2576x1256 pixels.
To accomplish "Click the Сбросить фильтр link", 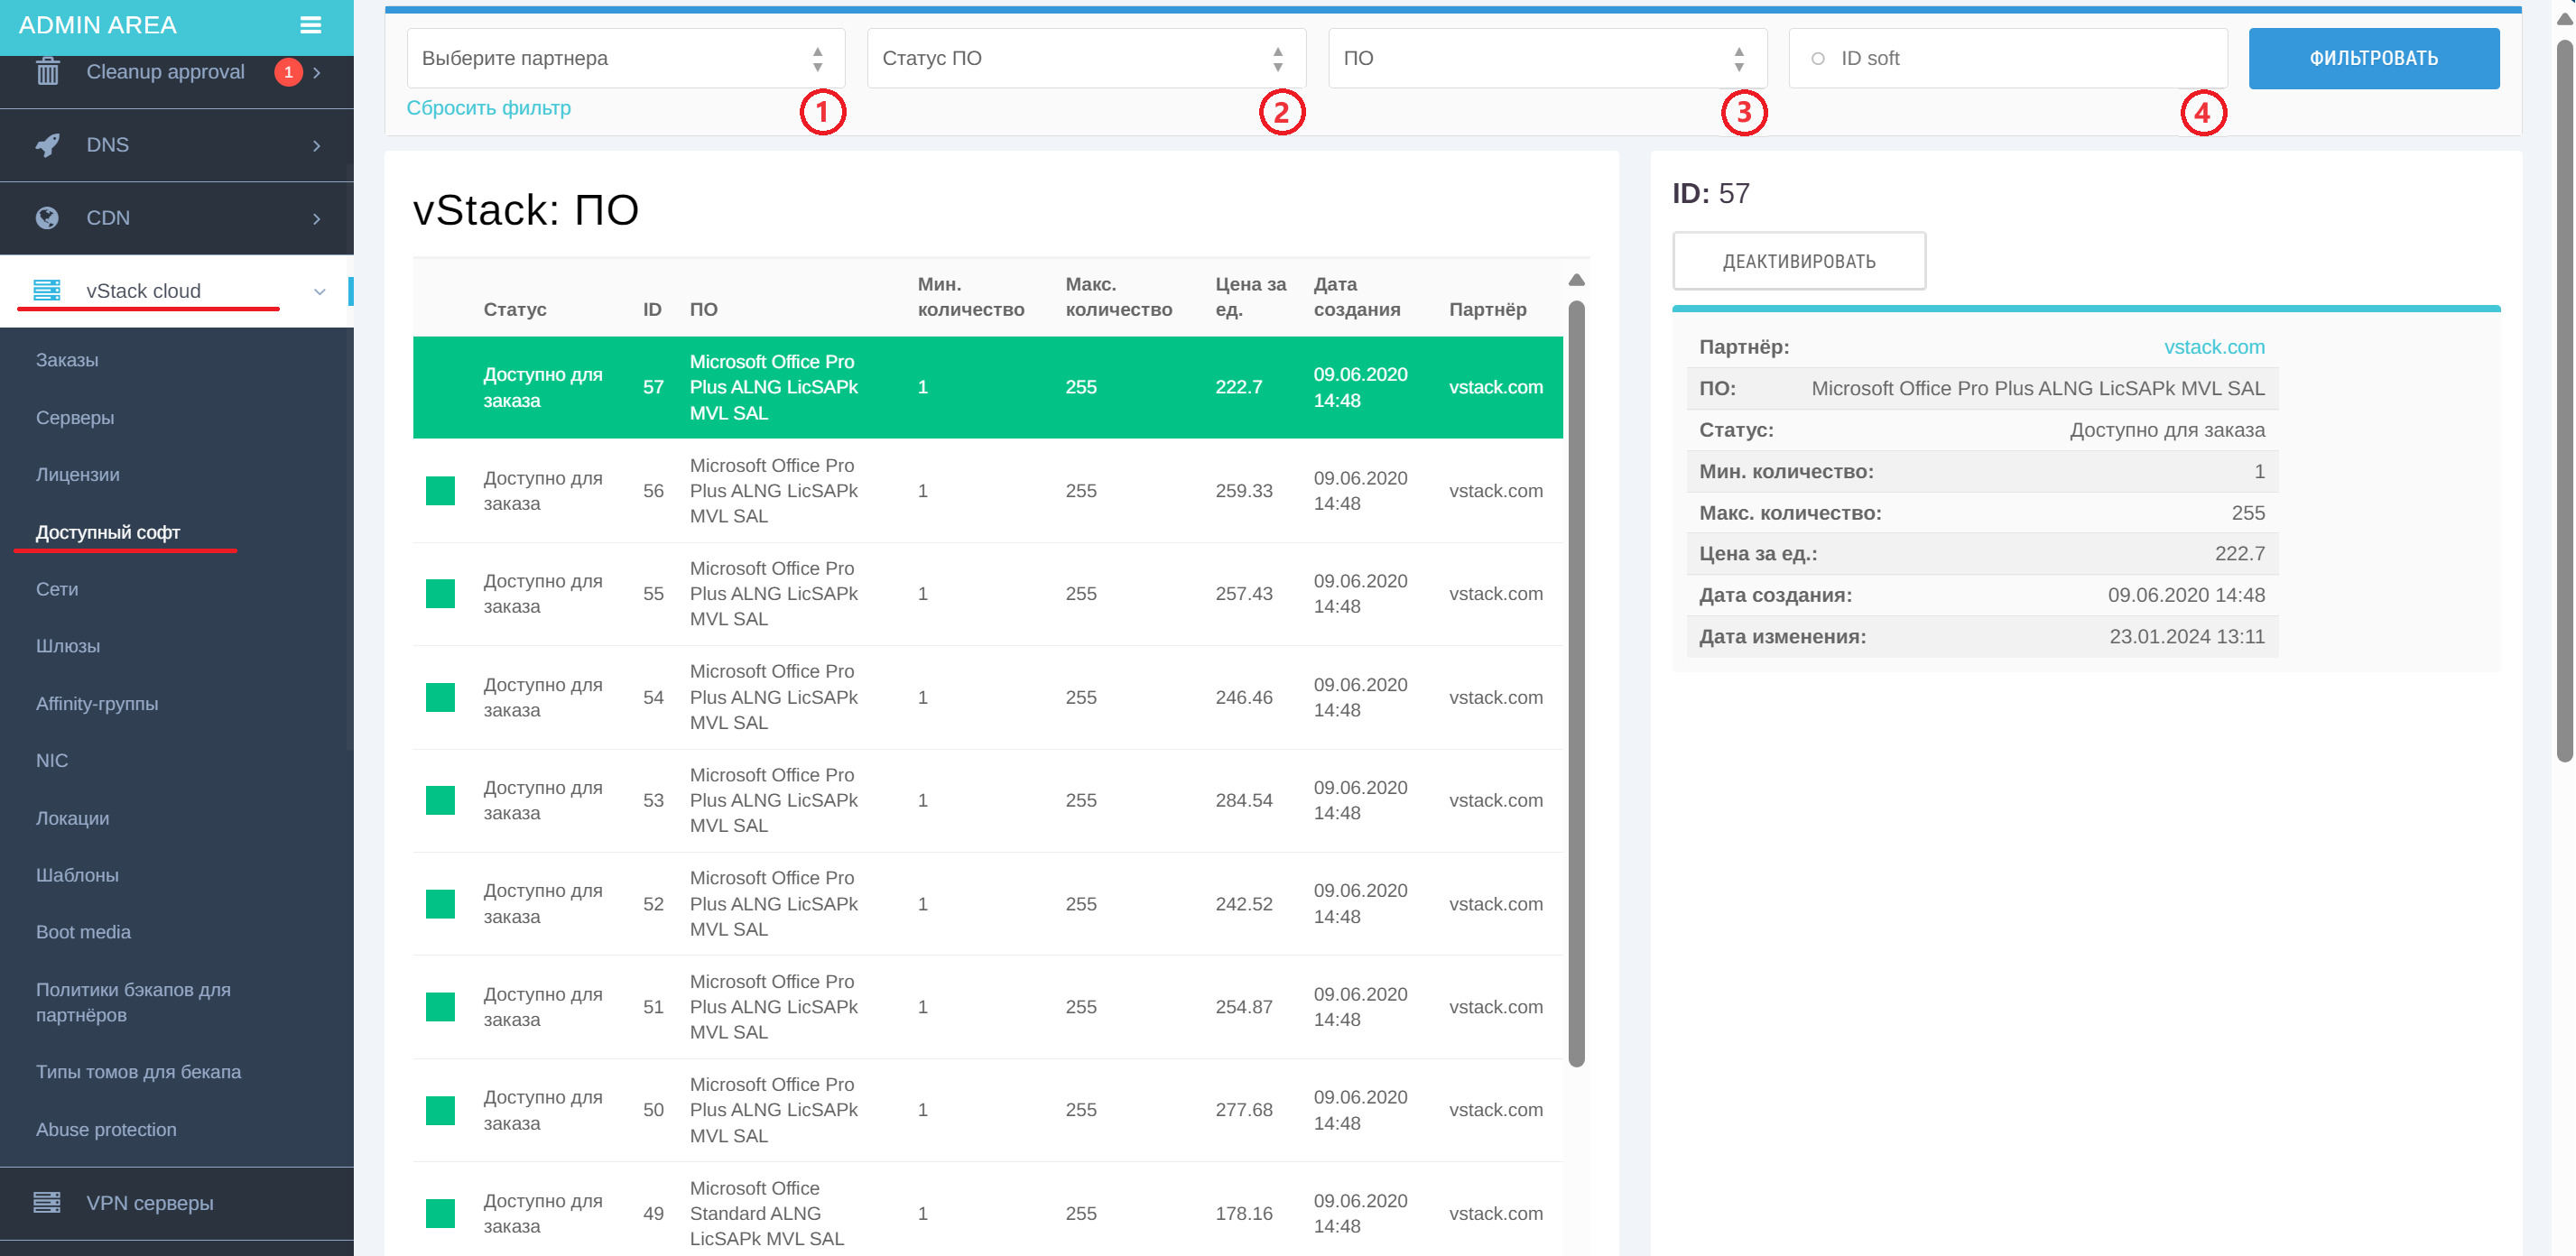I will pyautogui.click(x=488, y=108).
